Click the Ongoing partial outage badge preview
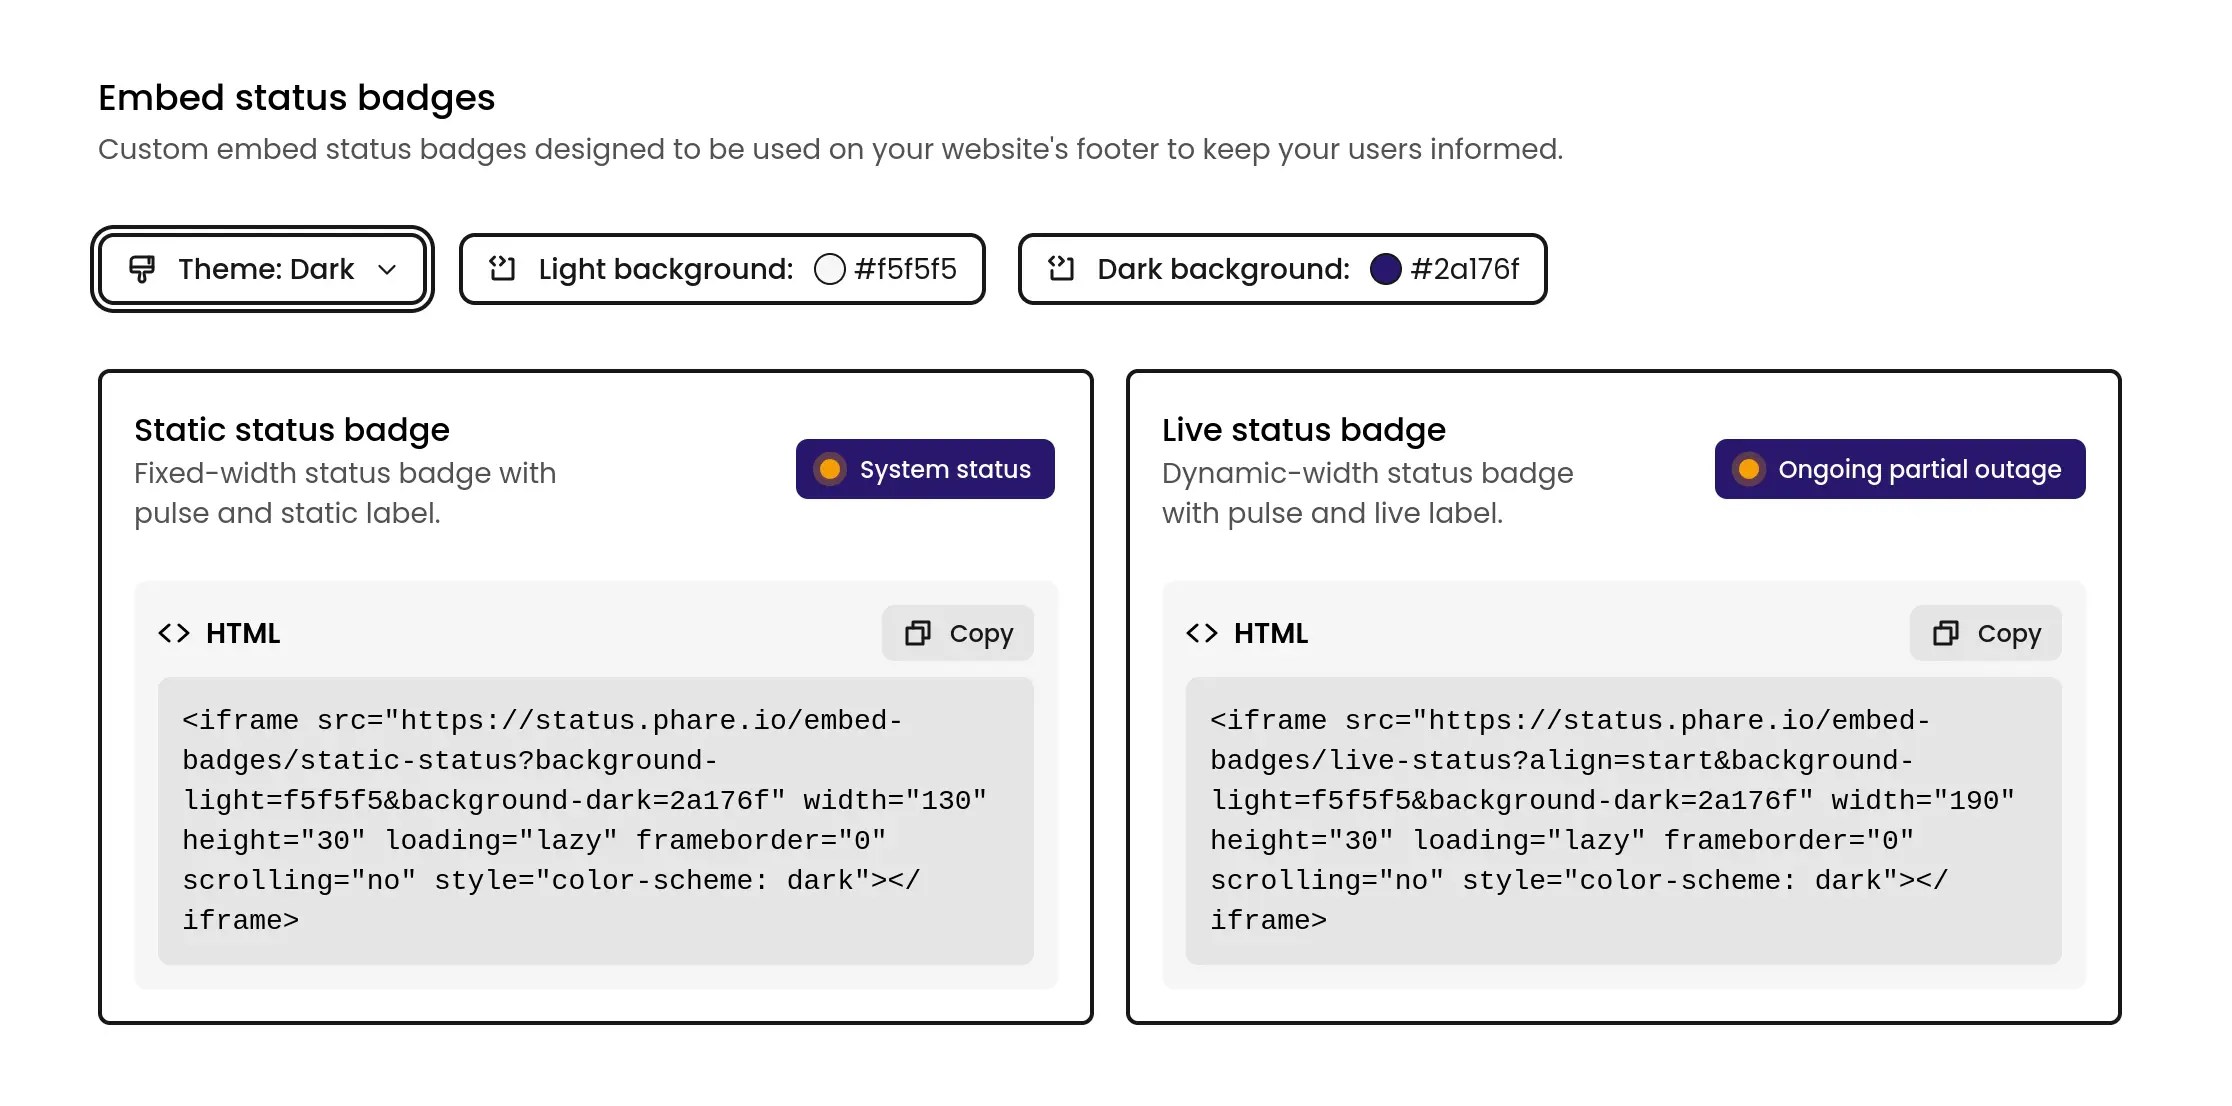The width and height of the screenshot is (2232, 1106). pyautogui.click(x=1900, y=469)
